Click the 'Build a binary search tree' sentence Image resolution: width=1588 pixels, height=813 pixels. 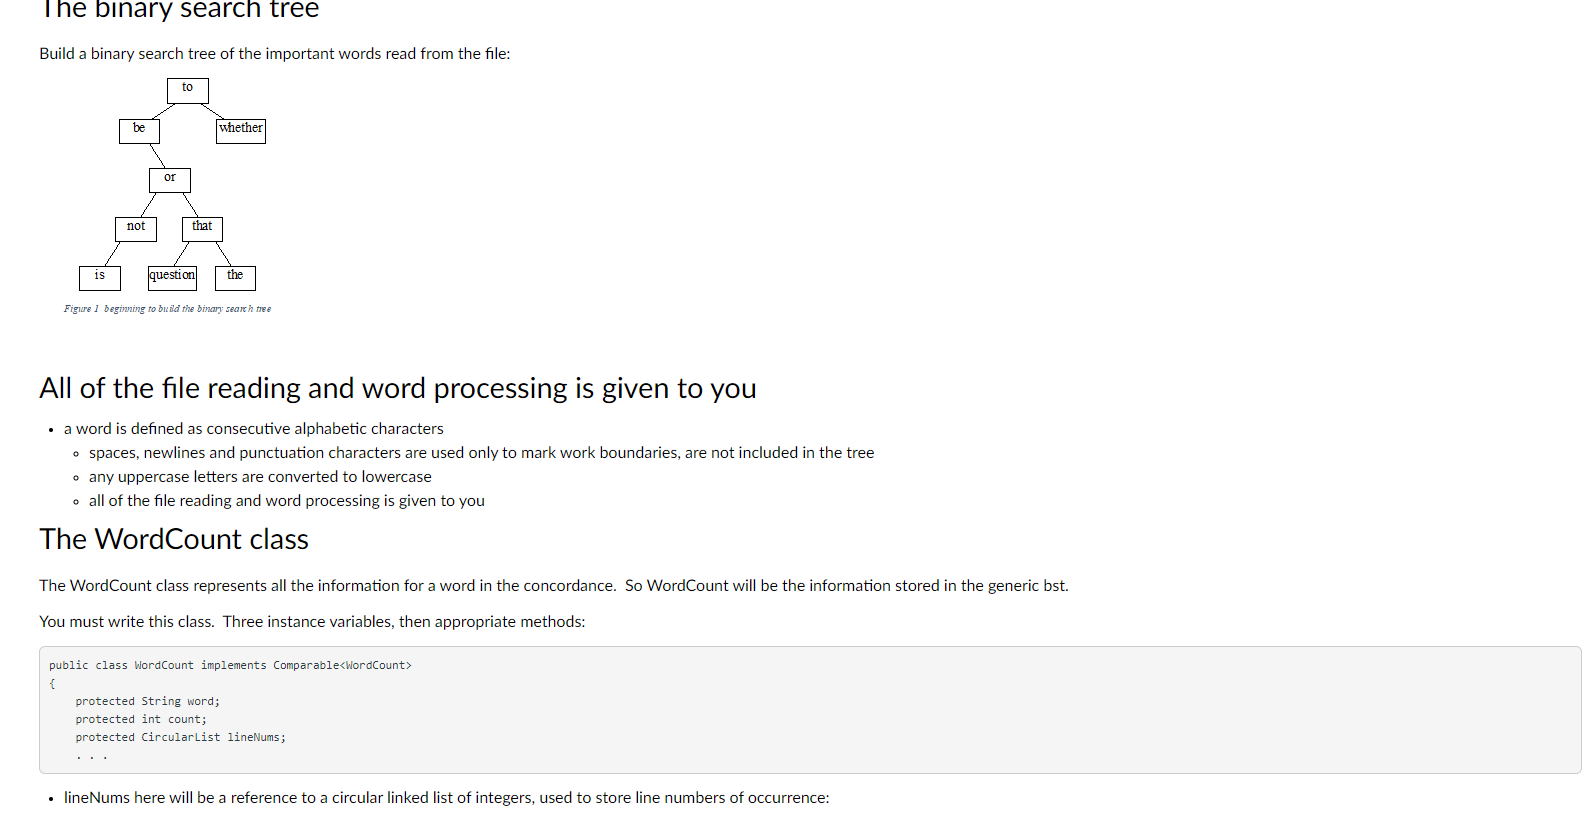275,54
